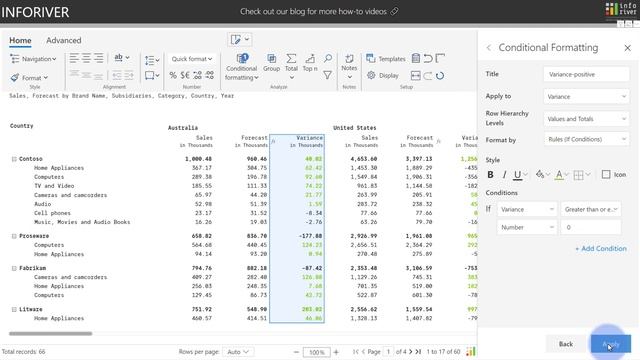The width and height of the screenshot is (640, 360).
Task: Collapse the Litware row group
Action: coord(14,310)
